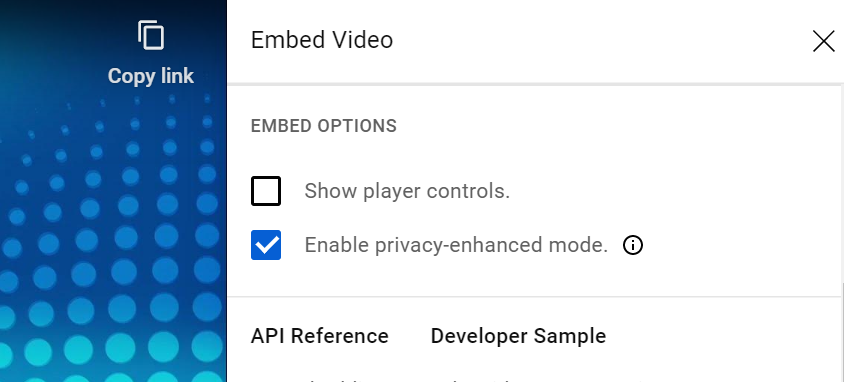Uncheck Enable privacy-enhanced mode checkbox

pyautogui.click(x=266, y=245)
